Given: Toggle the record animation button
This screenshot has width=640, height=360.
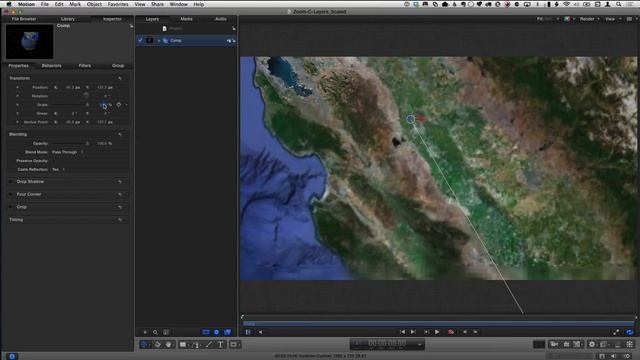Looking at the screenshot, I should coord(451,332).
